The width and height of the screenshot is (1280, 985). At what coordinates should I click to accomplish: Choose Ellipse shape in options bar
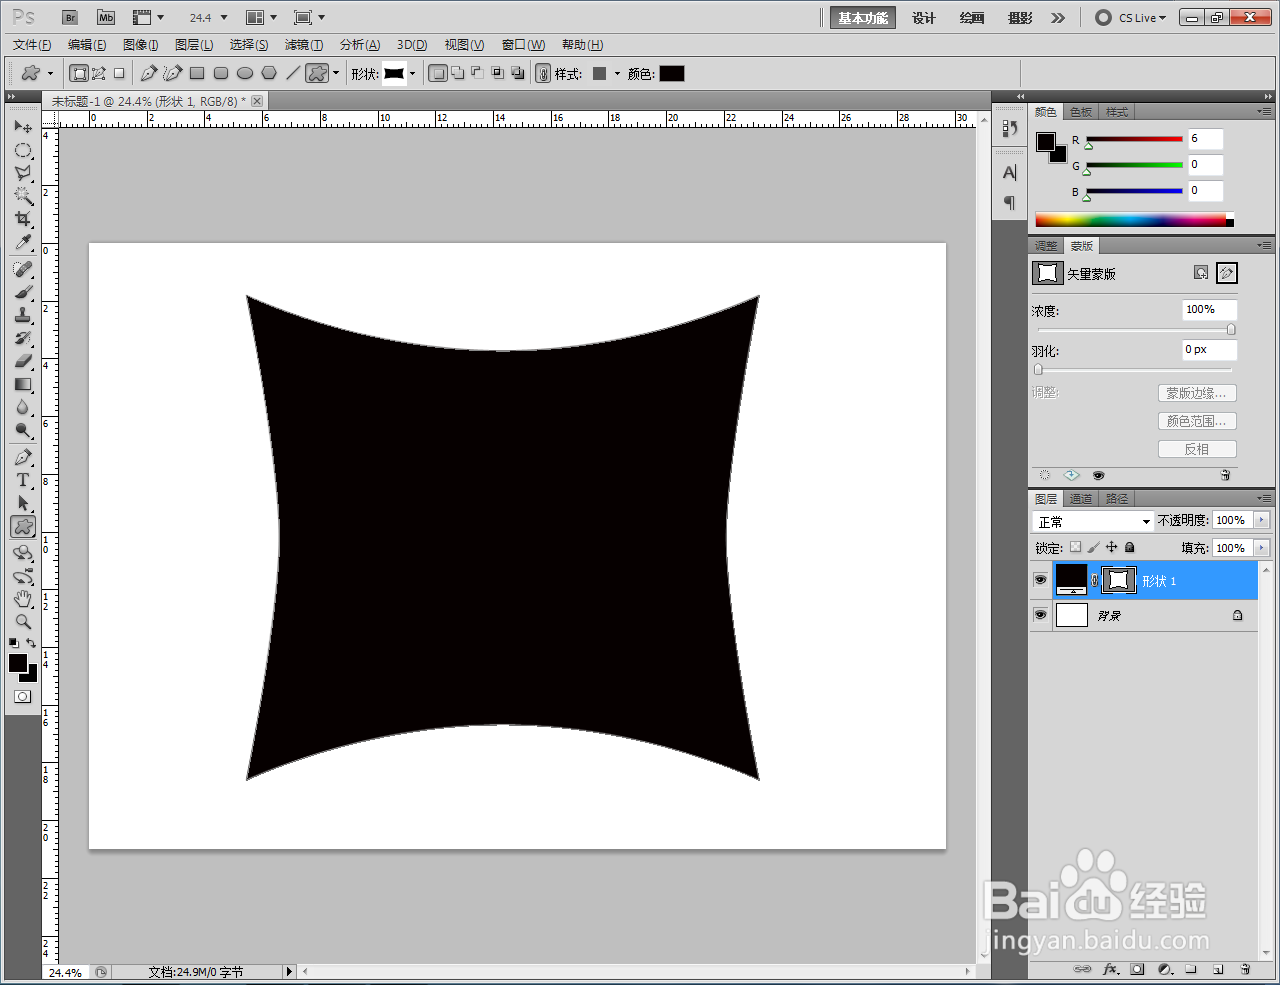tap(245, 73)
